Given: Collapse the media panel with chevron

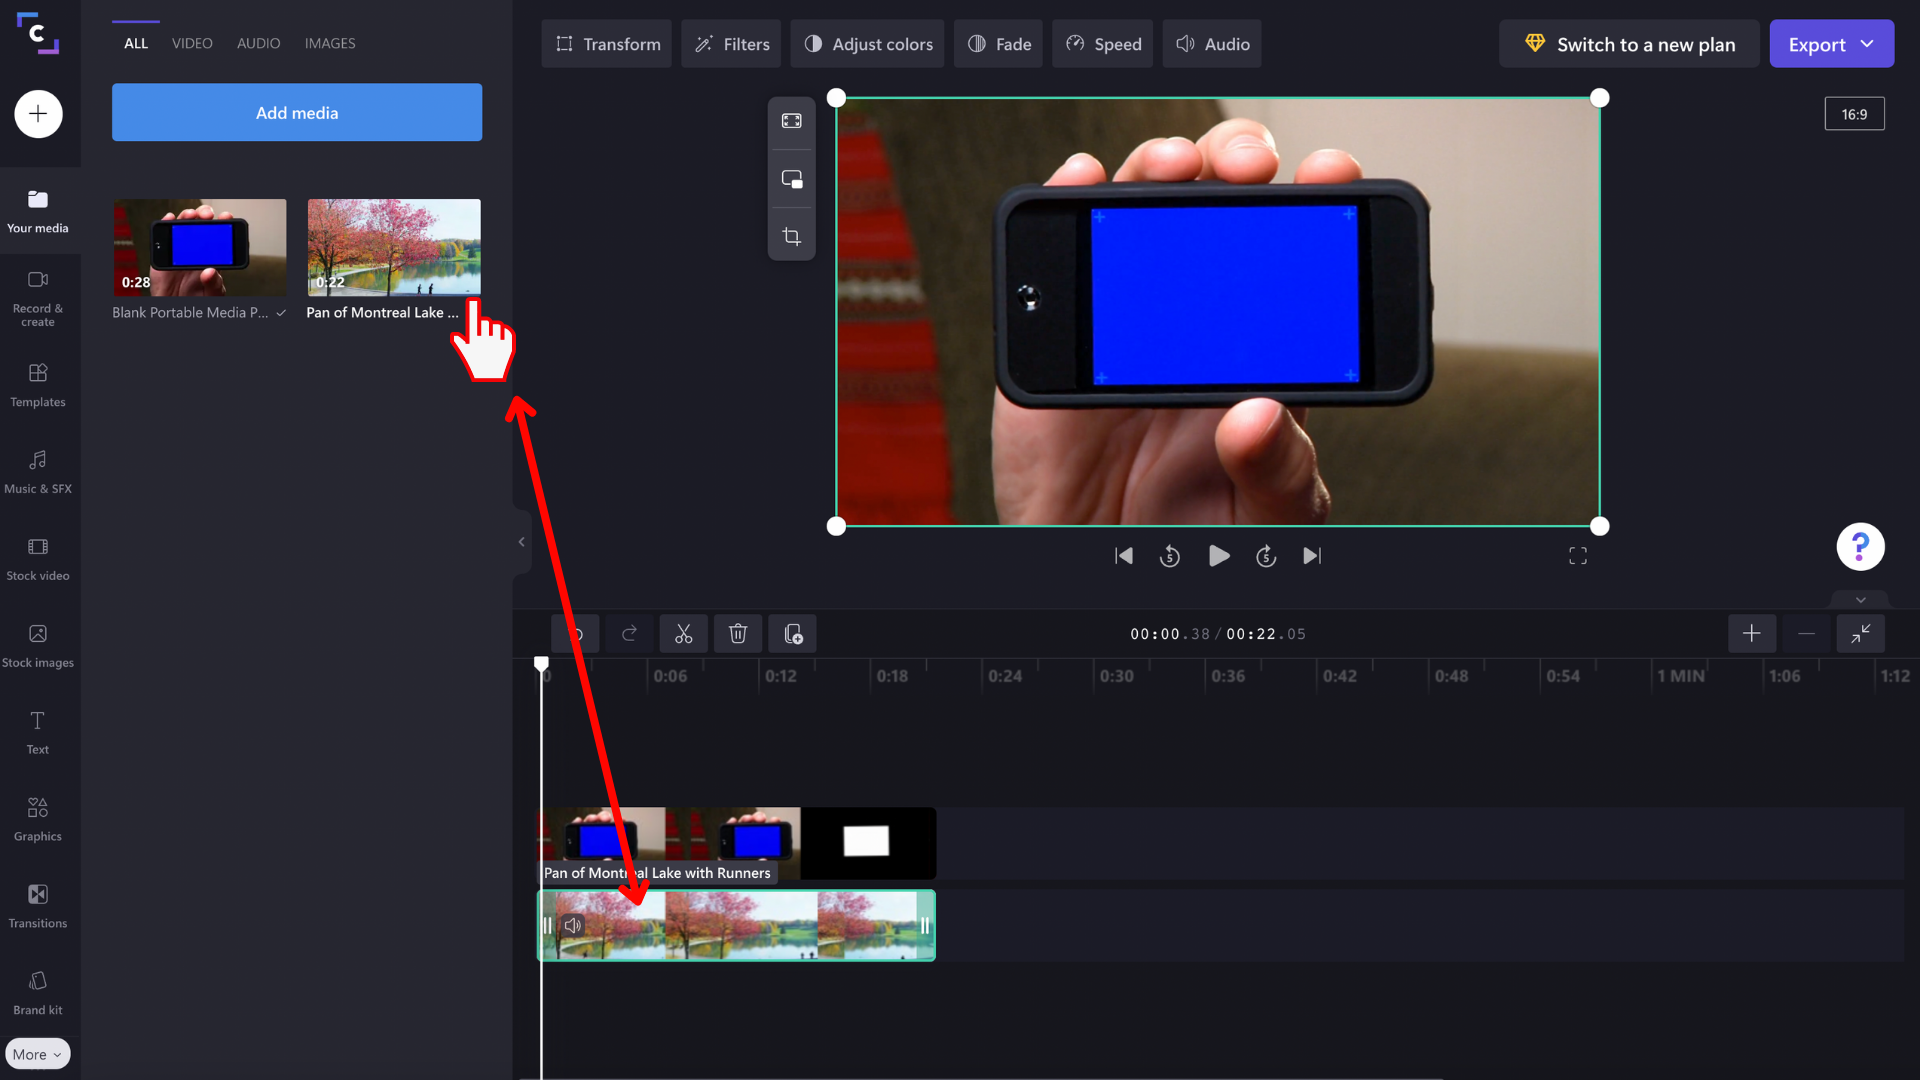Looking at the screenshot, I should 520,541.
